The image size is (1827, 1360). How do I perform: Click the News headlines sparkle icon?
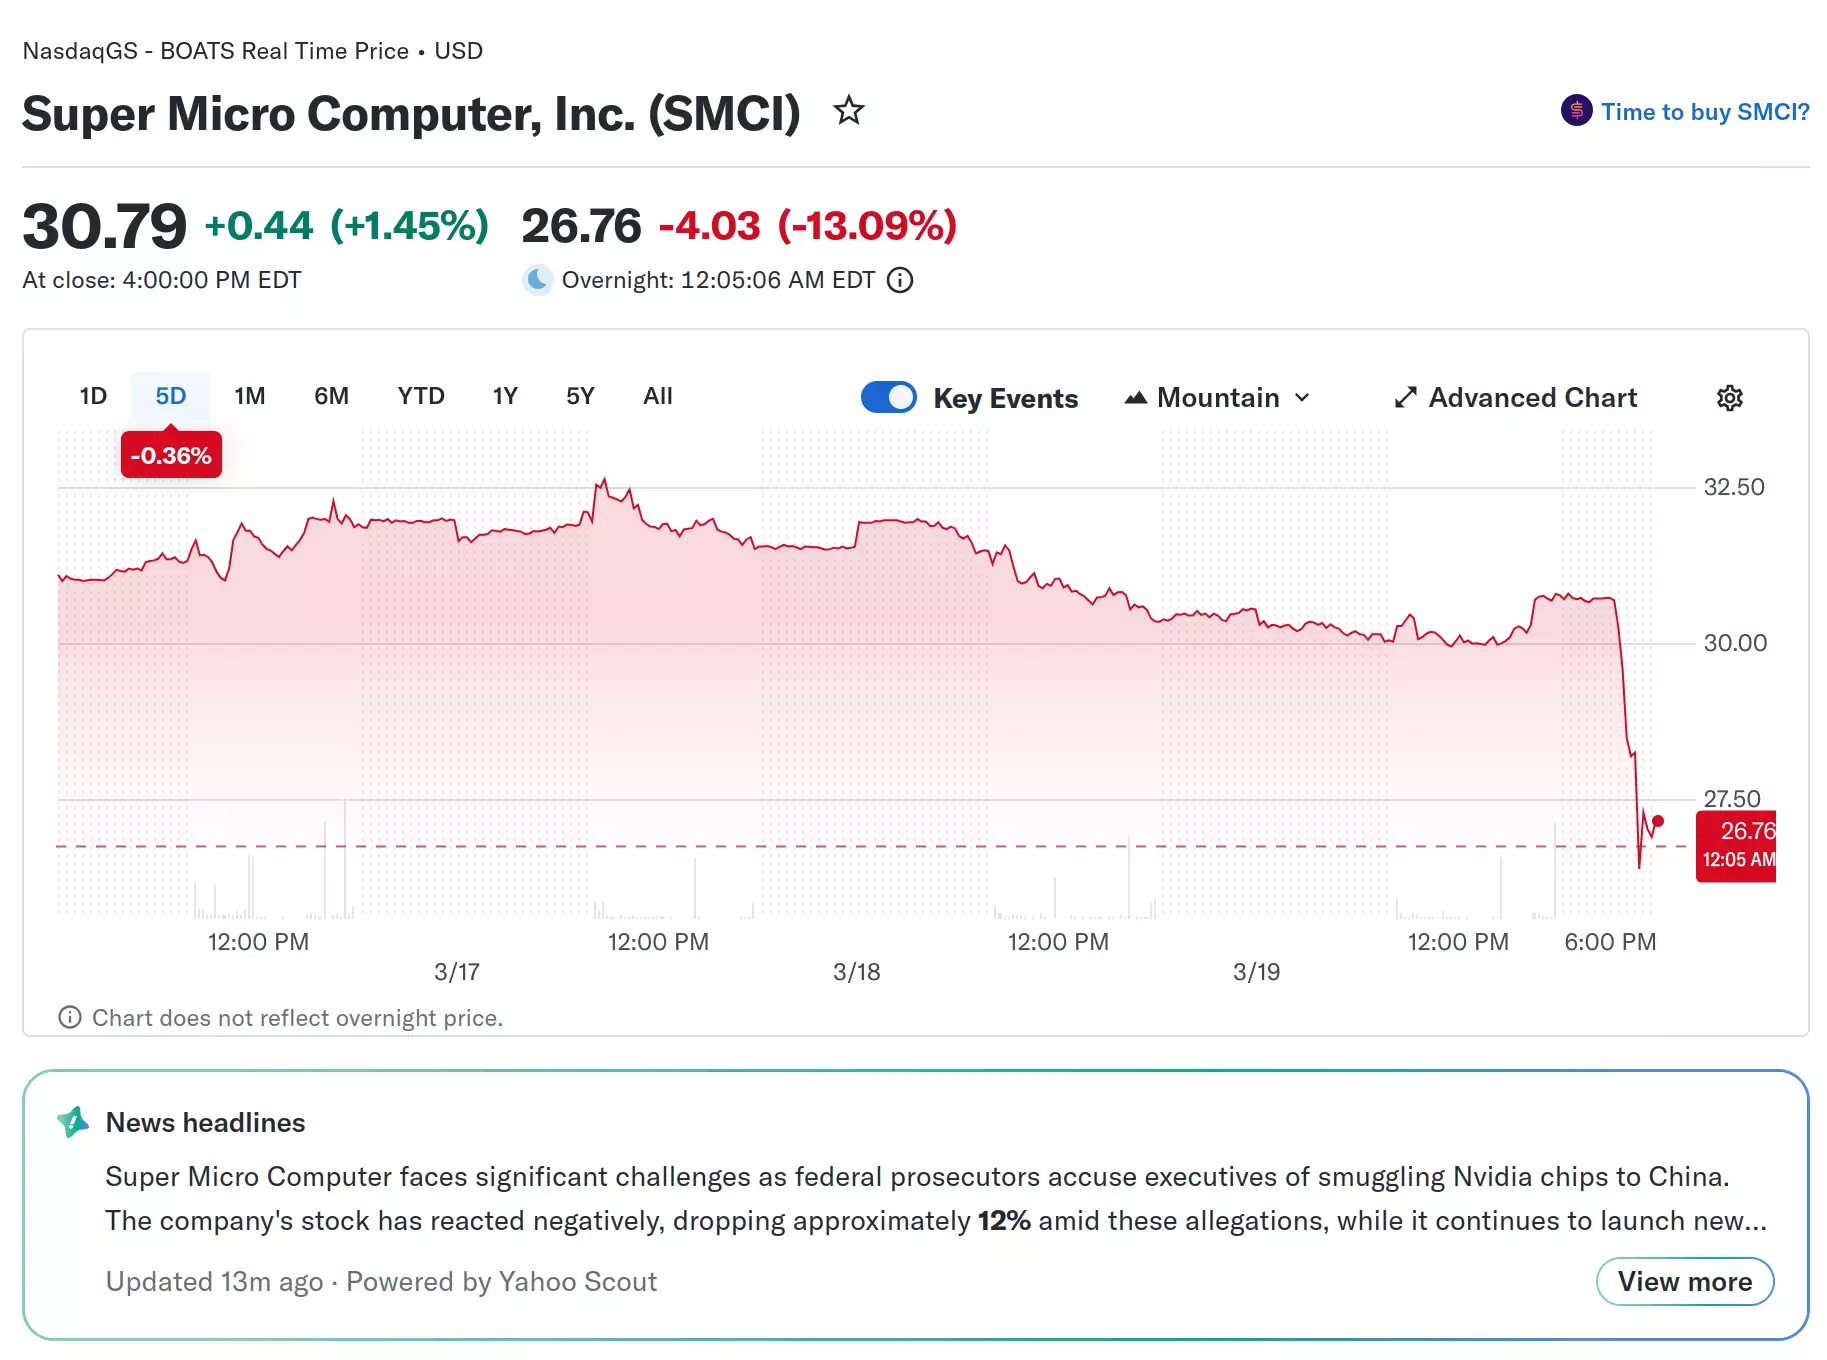point(73,1123)
